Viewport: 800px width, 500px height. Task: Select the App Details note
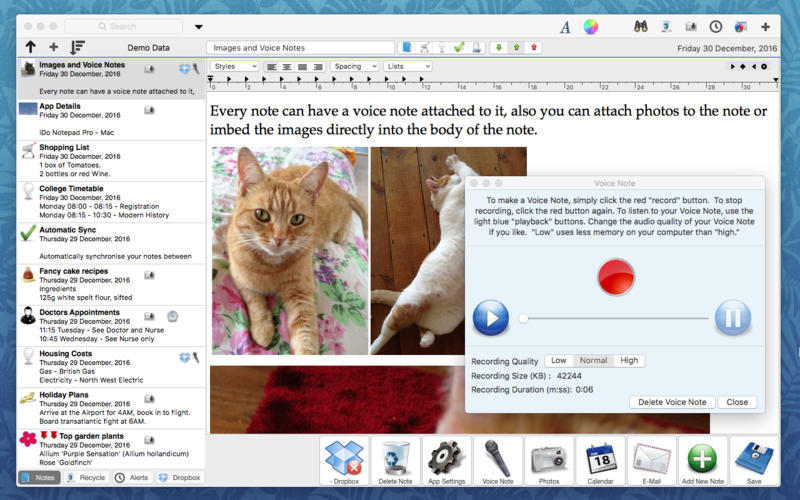coord(111,120)
